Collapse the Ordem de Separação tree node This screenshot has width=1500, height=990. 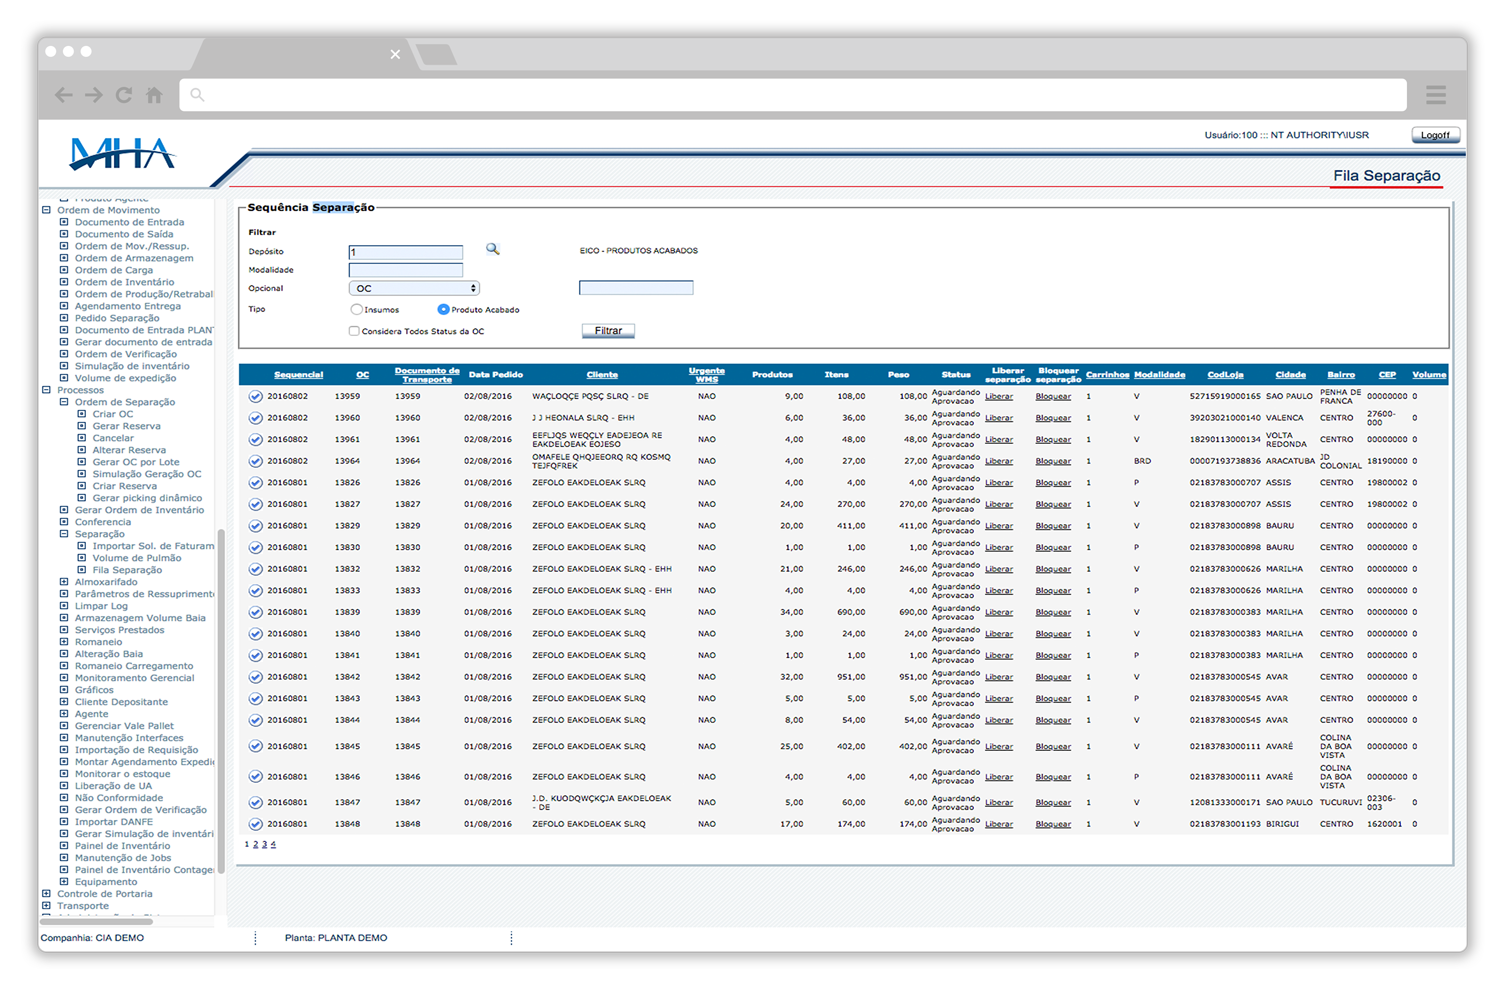click(64, 402)
